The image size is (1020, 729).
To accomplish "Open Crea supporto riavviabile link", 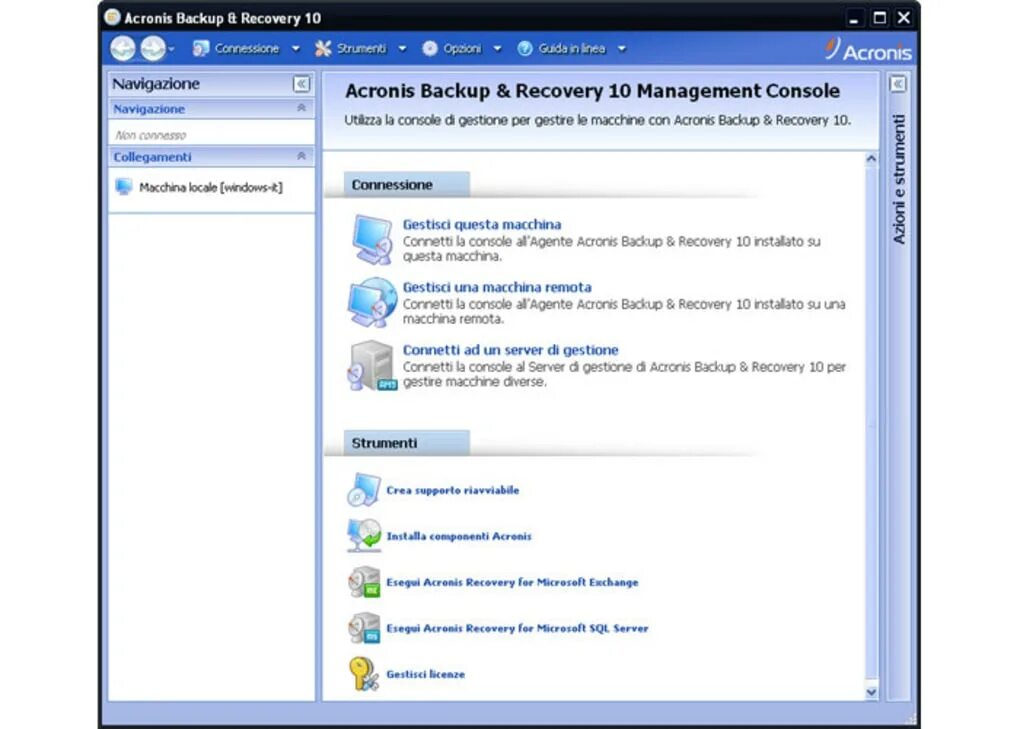I will 453,490.
